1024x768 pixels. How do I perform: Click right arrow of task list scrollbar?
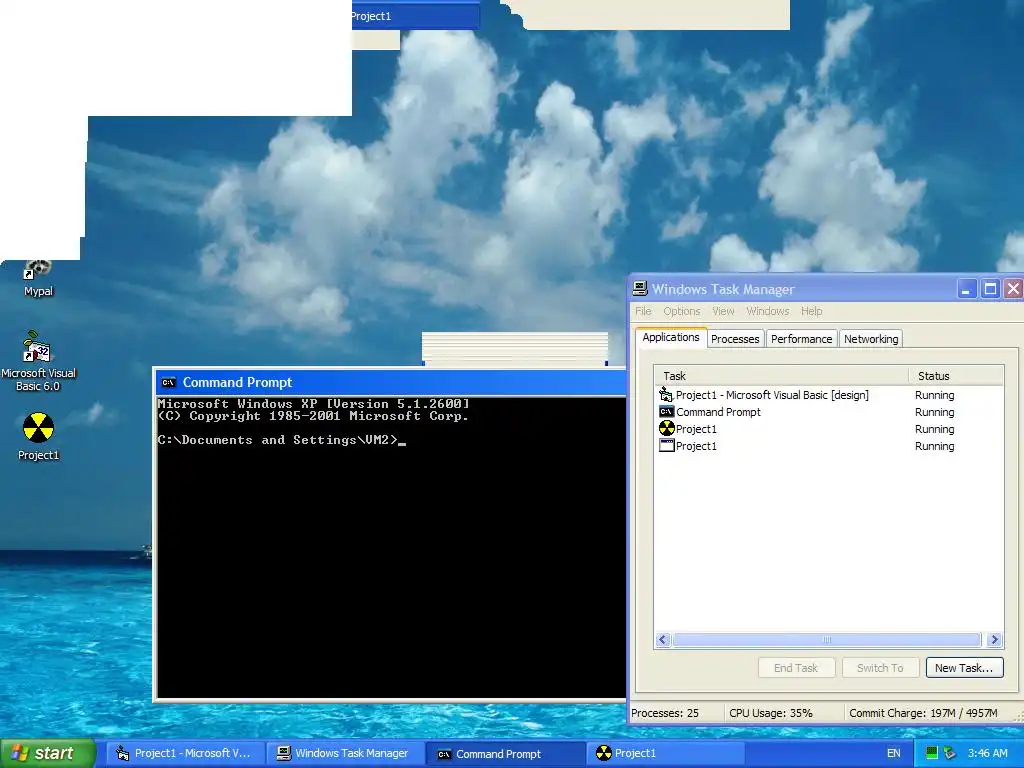[x=995, y=639]
